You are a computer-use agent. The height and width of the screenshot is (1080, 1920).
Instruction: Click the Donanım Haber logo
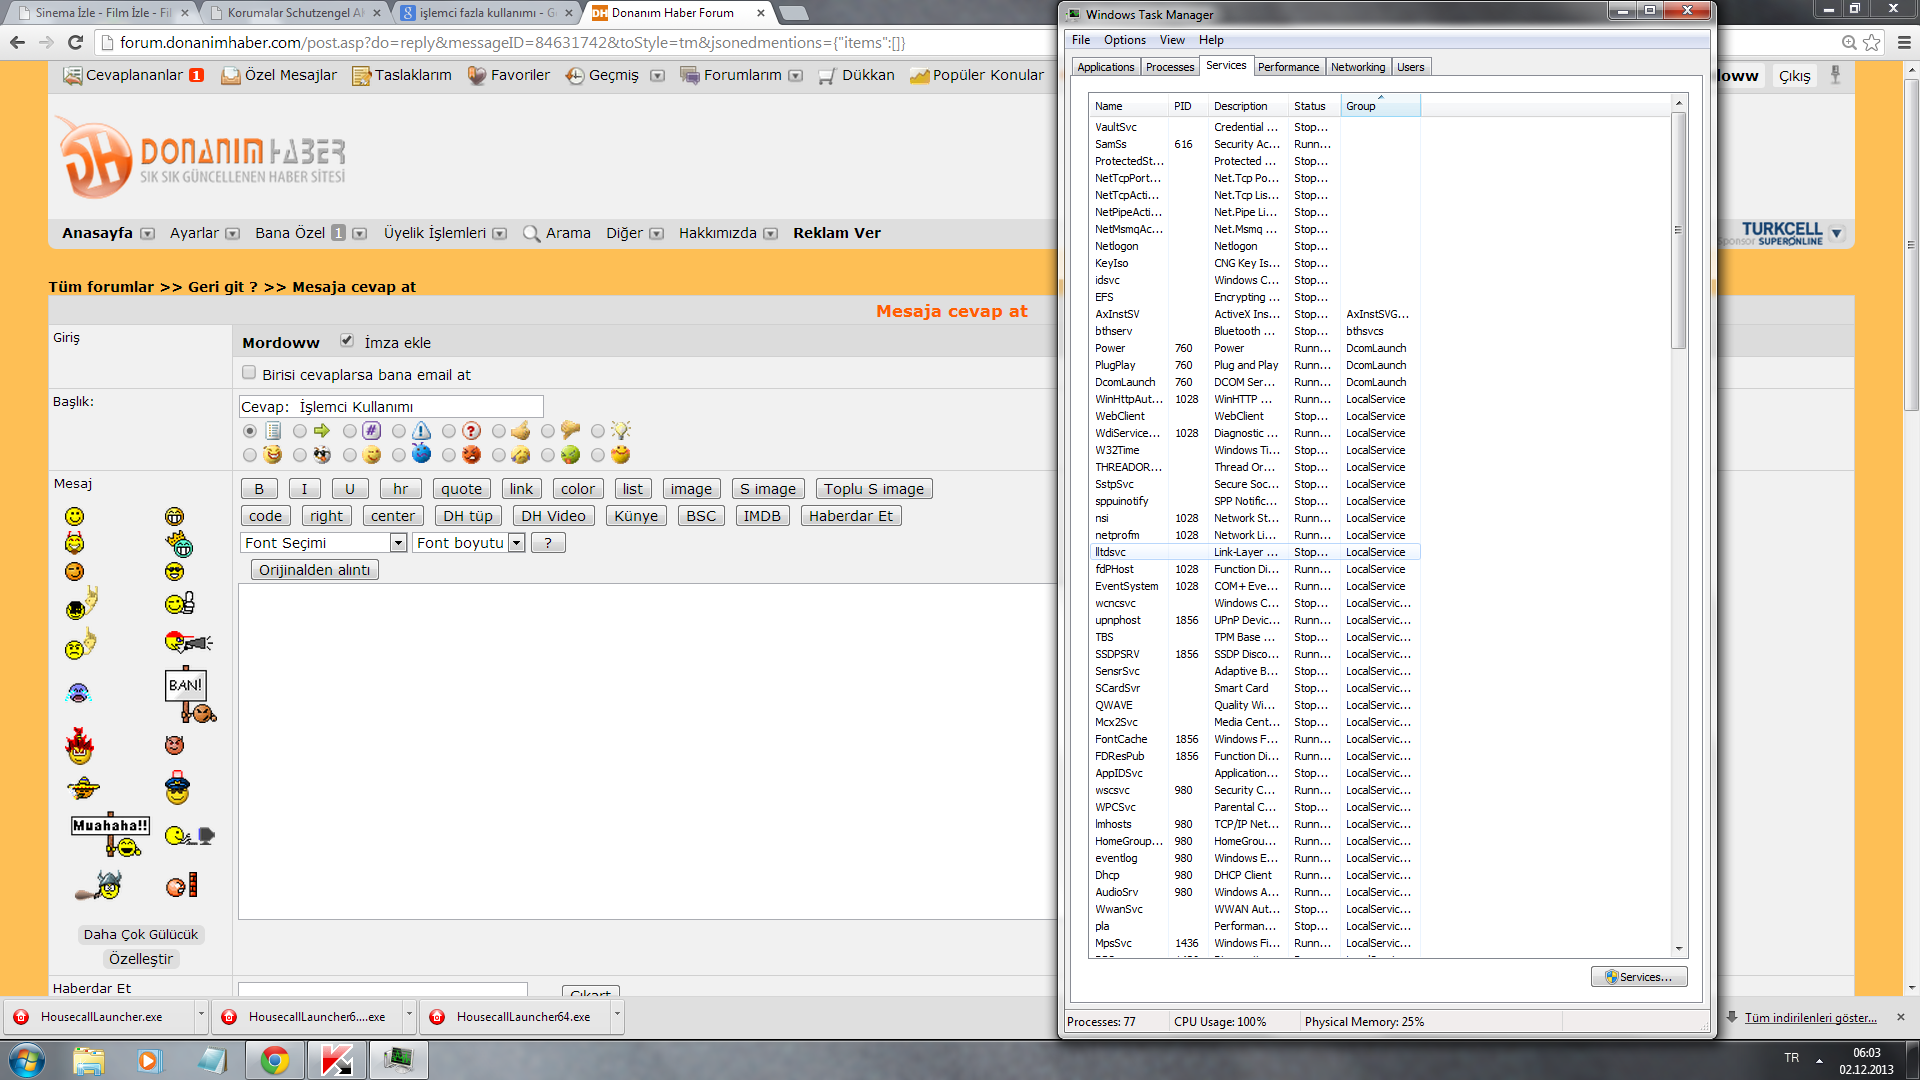click(x=201, y=156)
